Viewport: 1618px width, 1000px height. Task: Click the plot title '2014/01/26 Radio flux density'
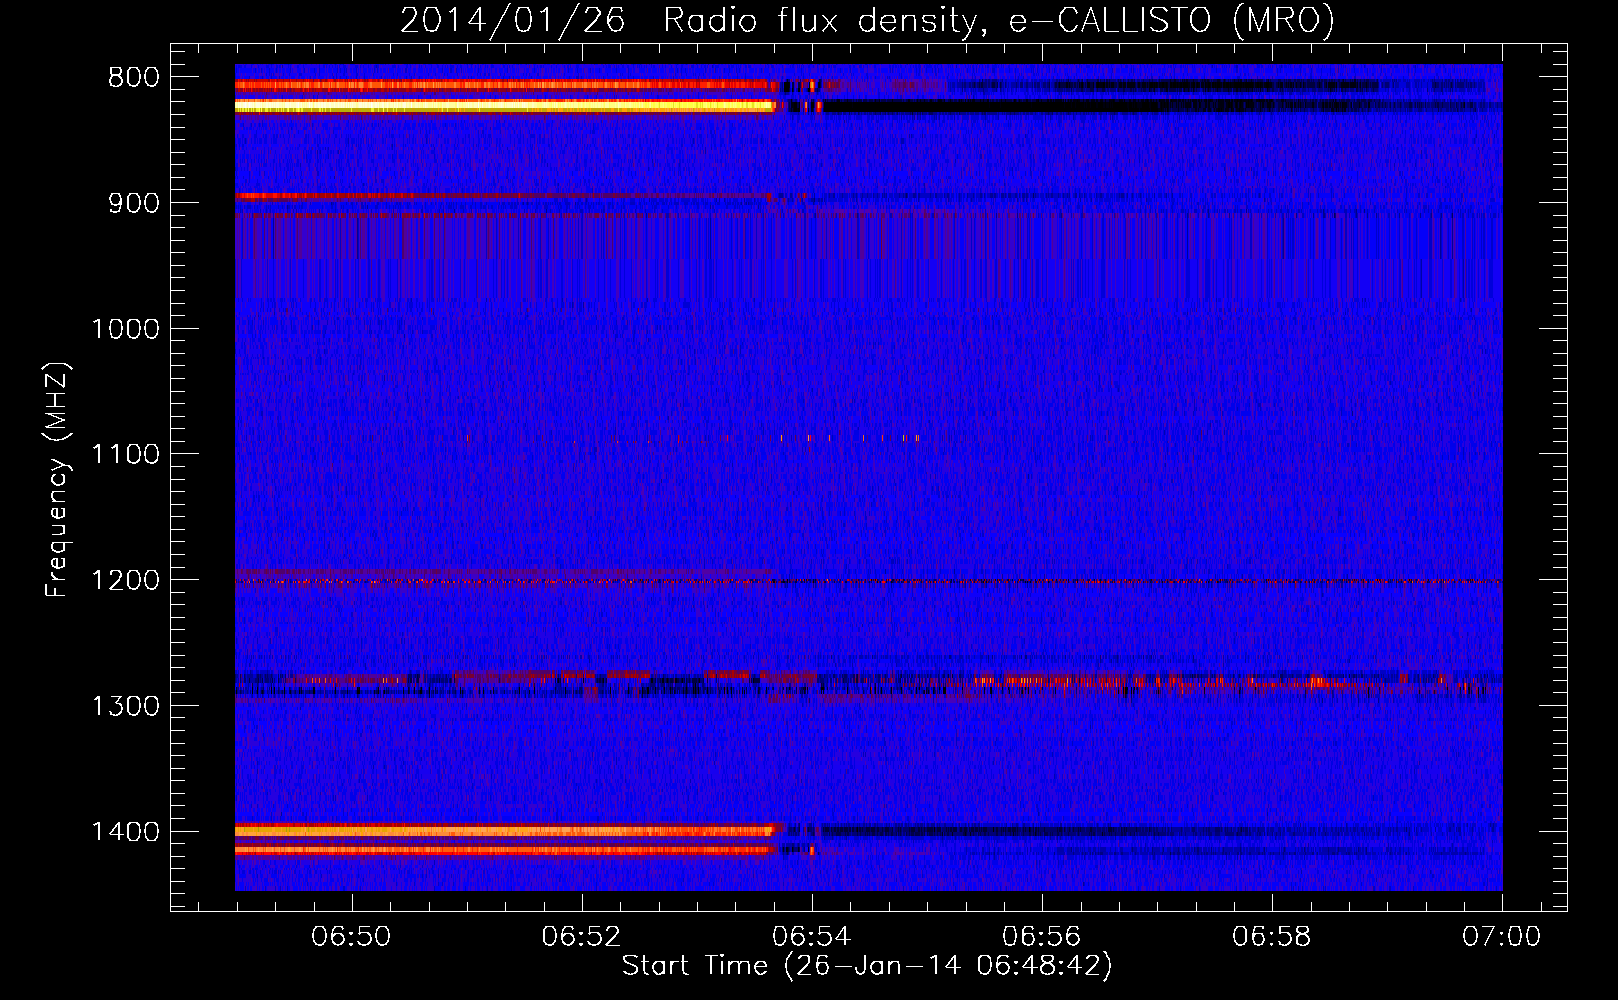pyautogui.click(x=866, y=20)
